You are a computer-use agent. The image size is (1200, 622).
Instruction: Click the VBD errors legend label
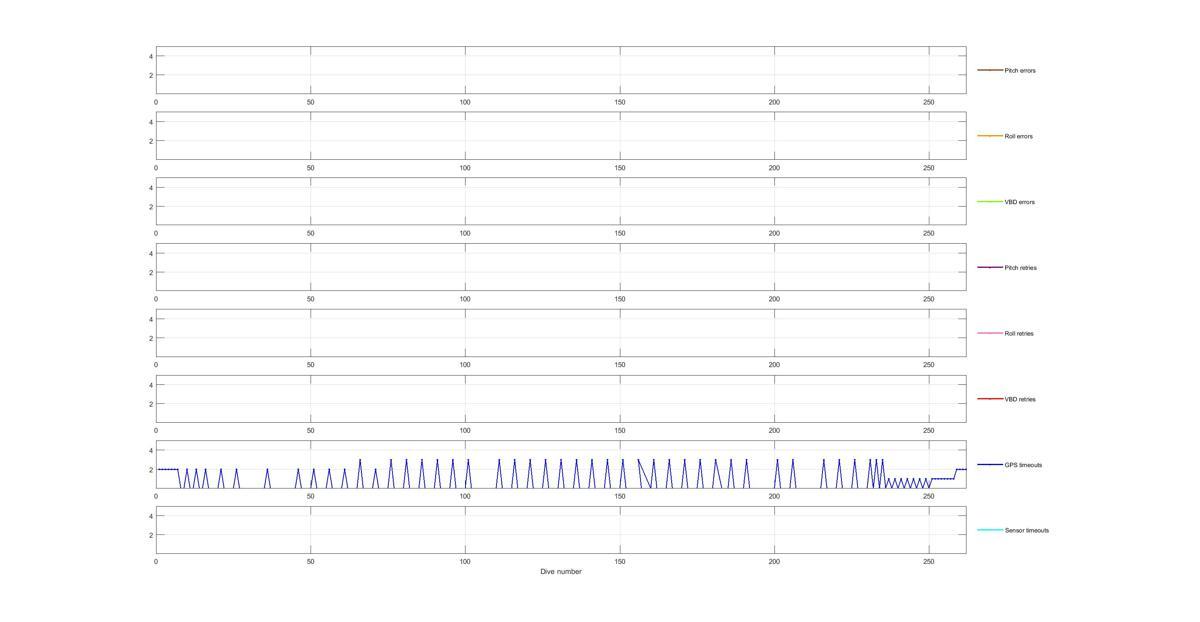1020,202
